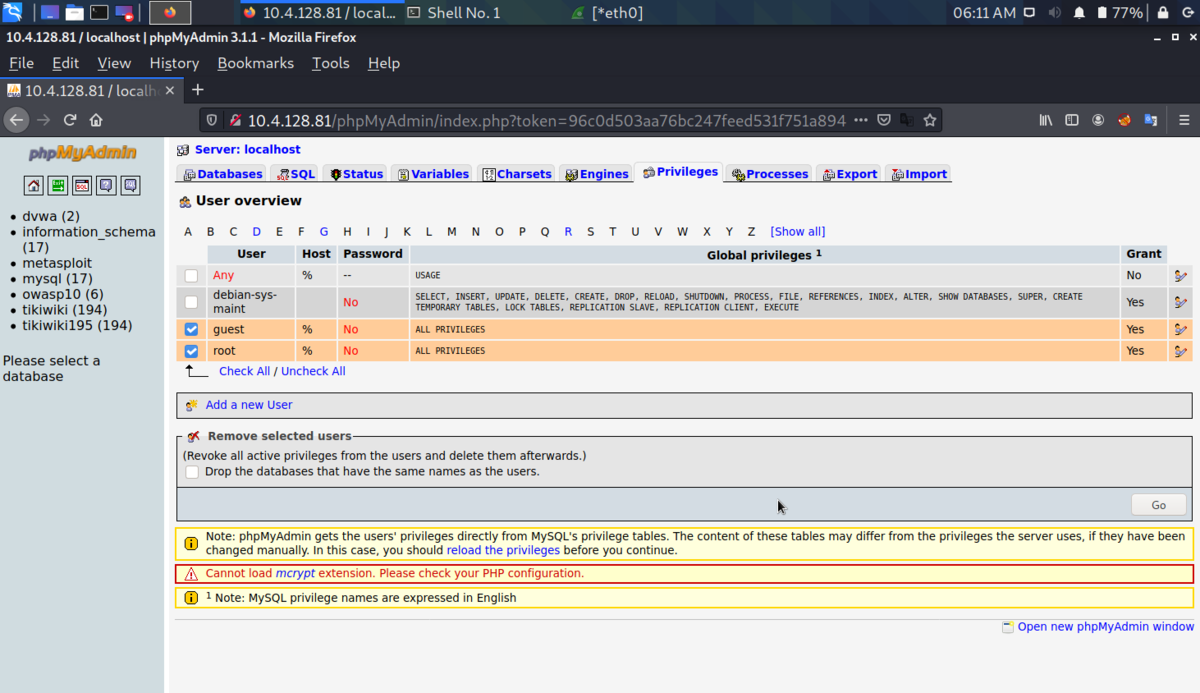Screen dimensions: 1200x693
Task: Click the Uncheck All link
Action: click(313, 371)
